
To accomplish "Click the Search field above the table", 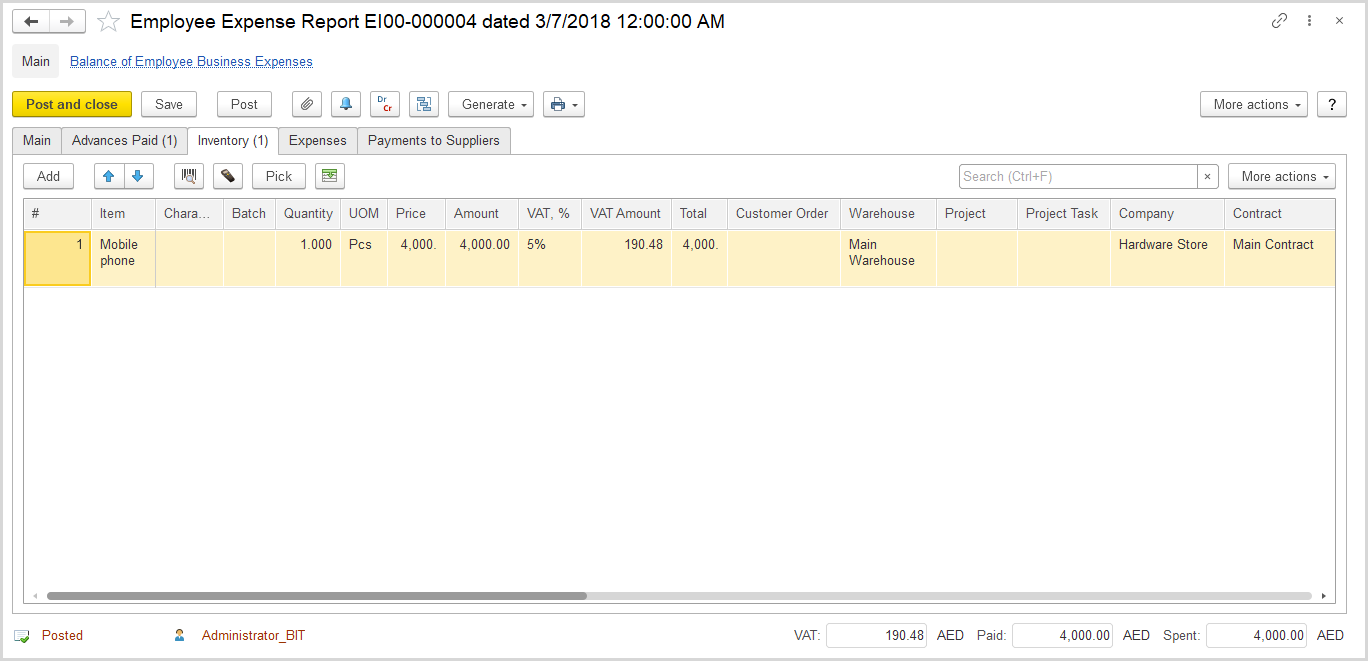I will [x=1080, y=176].
